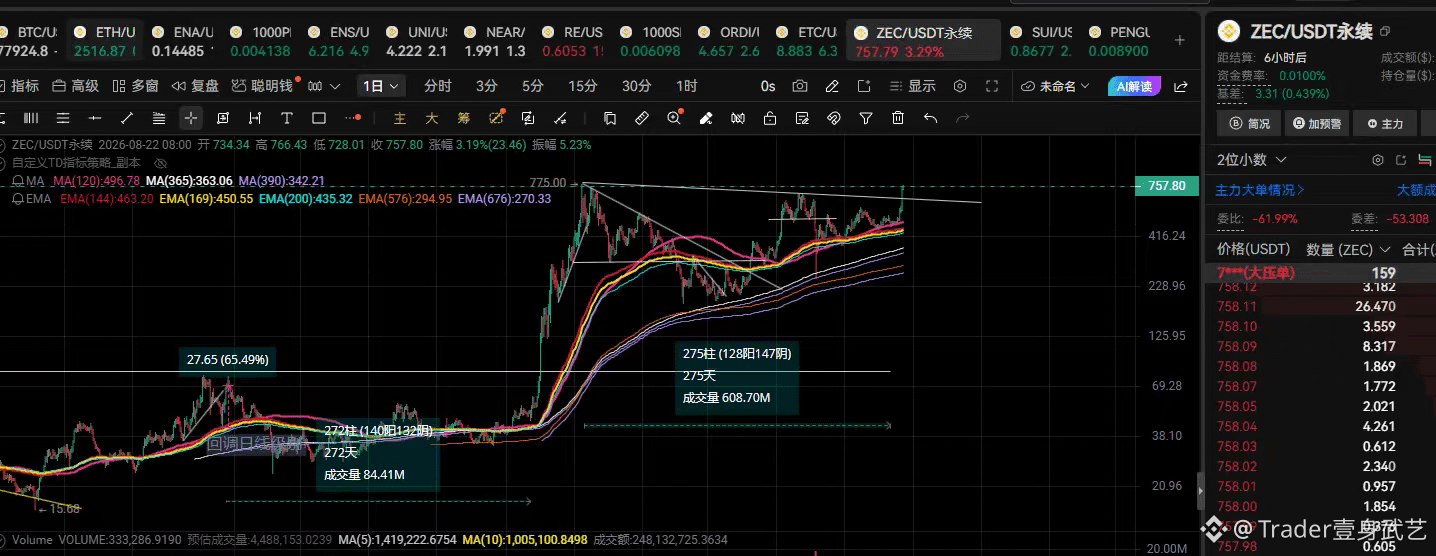
Task: Click the 显示 display options
Action: [x=912, y=87]
